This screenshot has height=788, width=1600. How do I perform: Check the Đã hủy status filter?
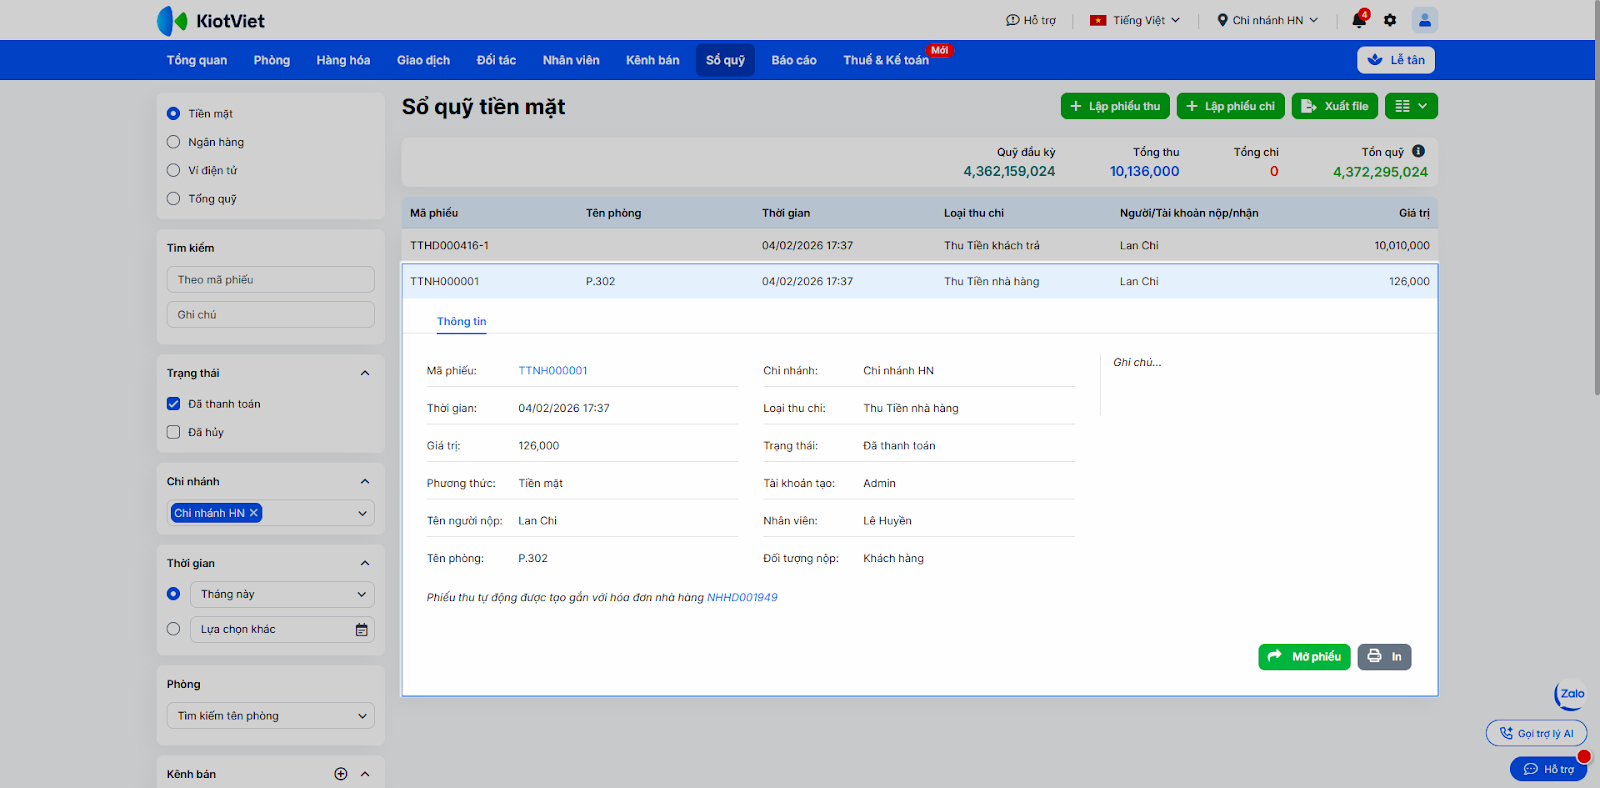coord(173,432)
